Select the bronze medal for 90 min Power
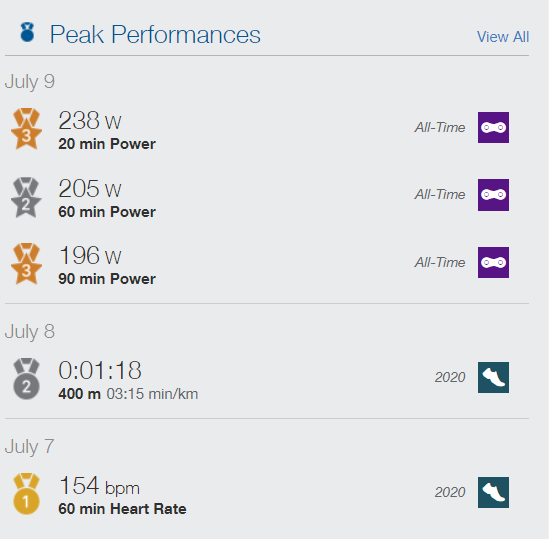 [27, 264]
